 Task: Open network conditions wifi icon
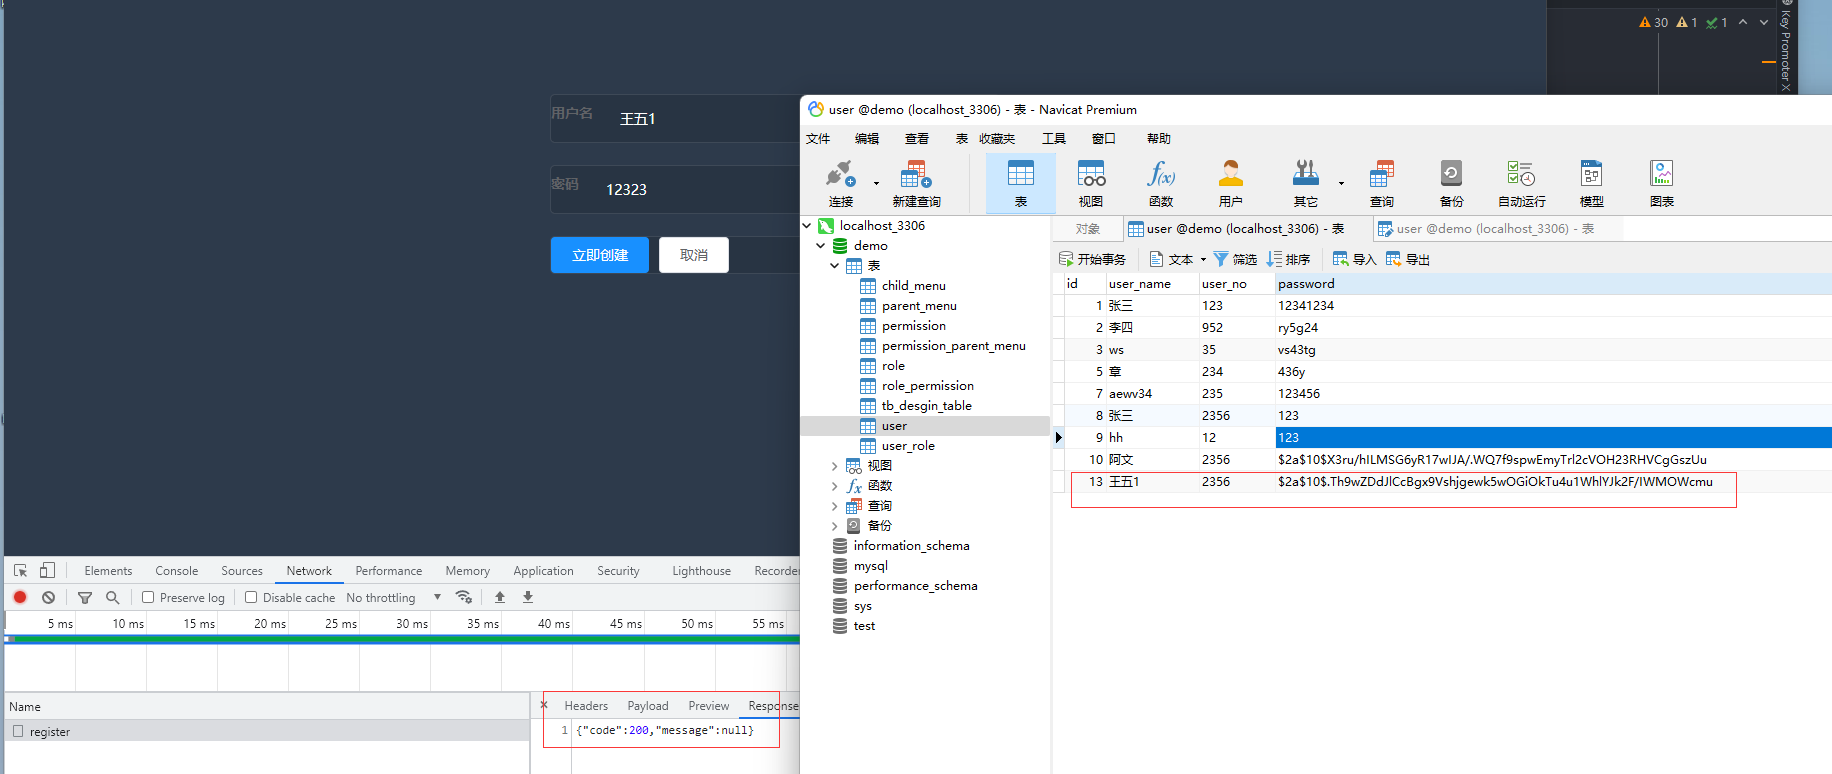(463, 597)
